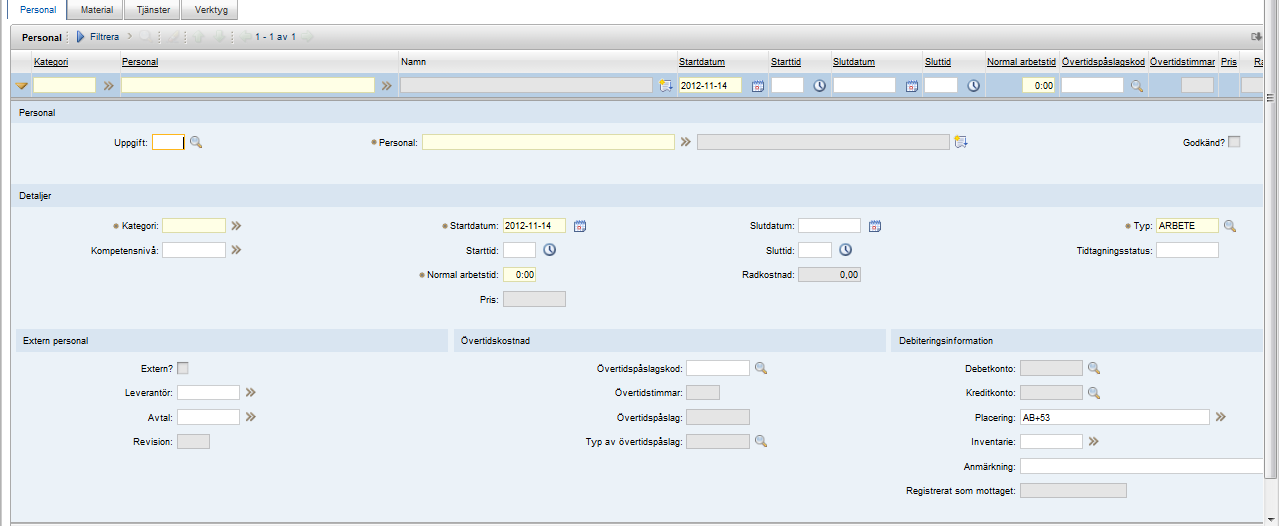The image size is (1279, 526).
Task: Open the Starttid clock in the Detaljer section
Action: 549,250
